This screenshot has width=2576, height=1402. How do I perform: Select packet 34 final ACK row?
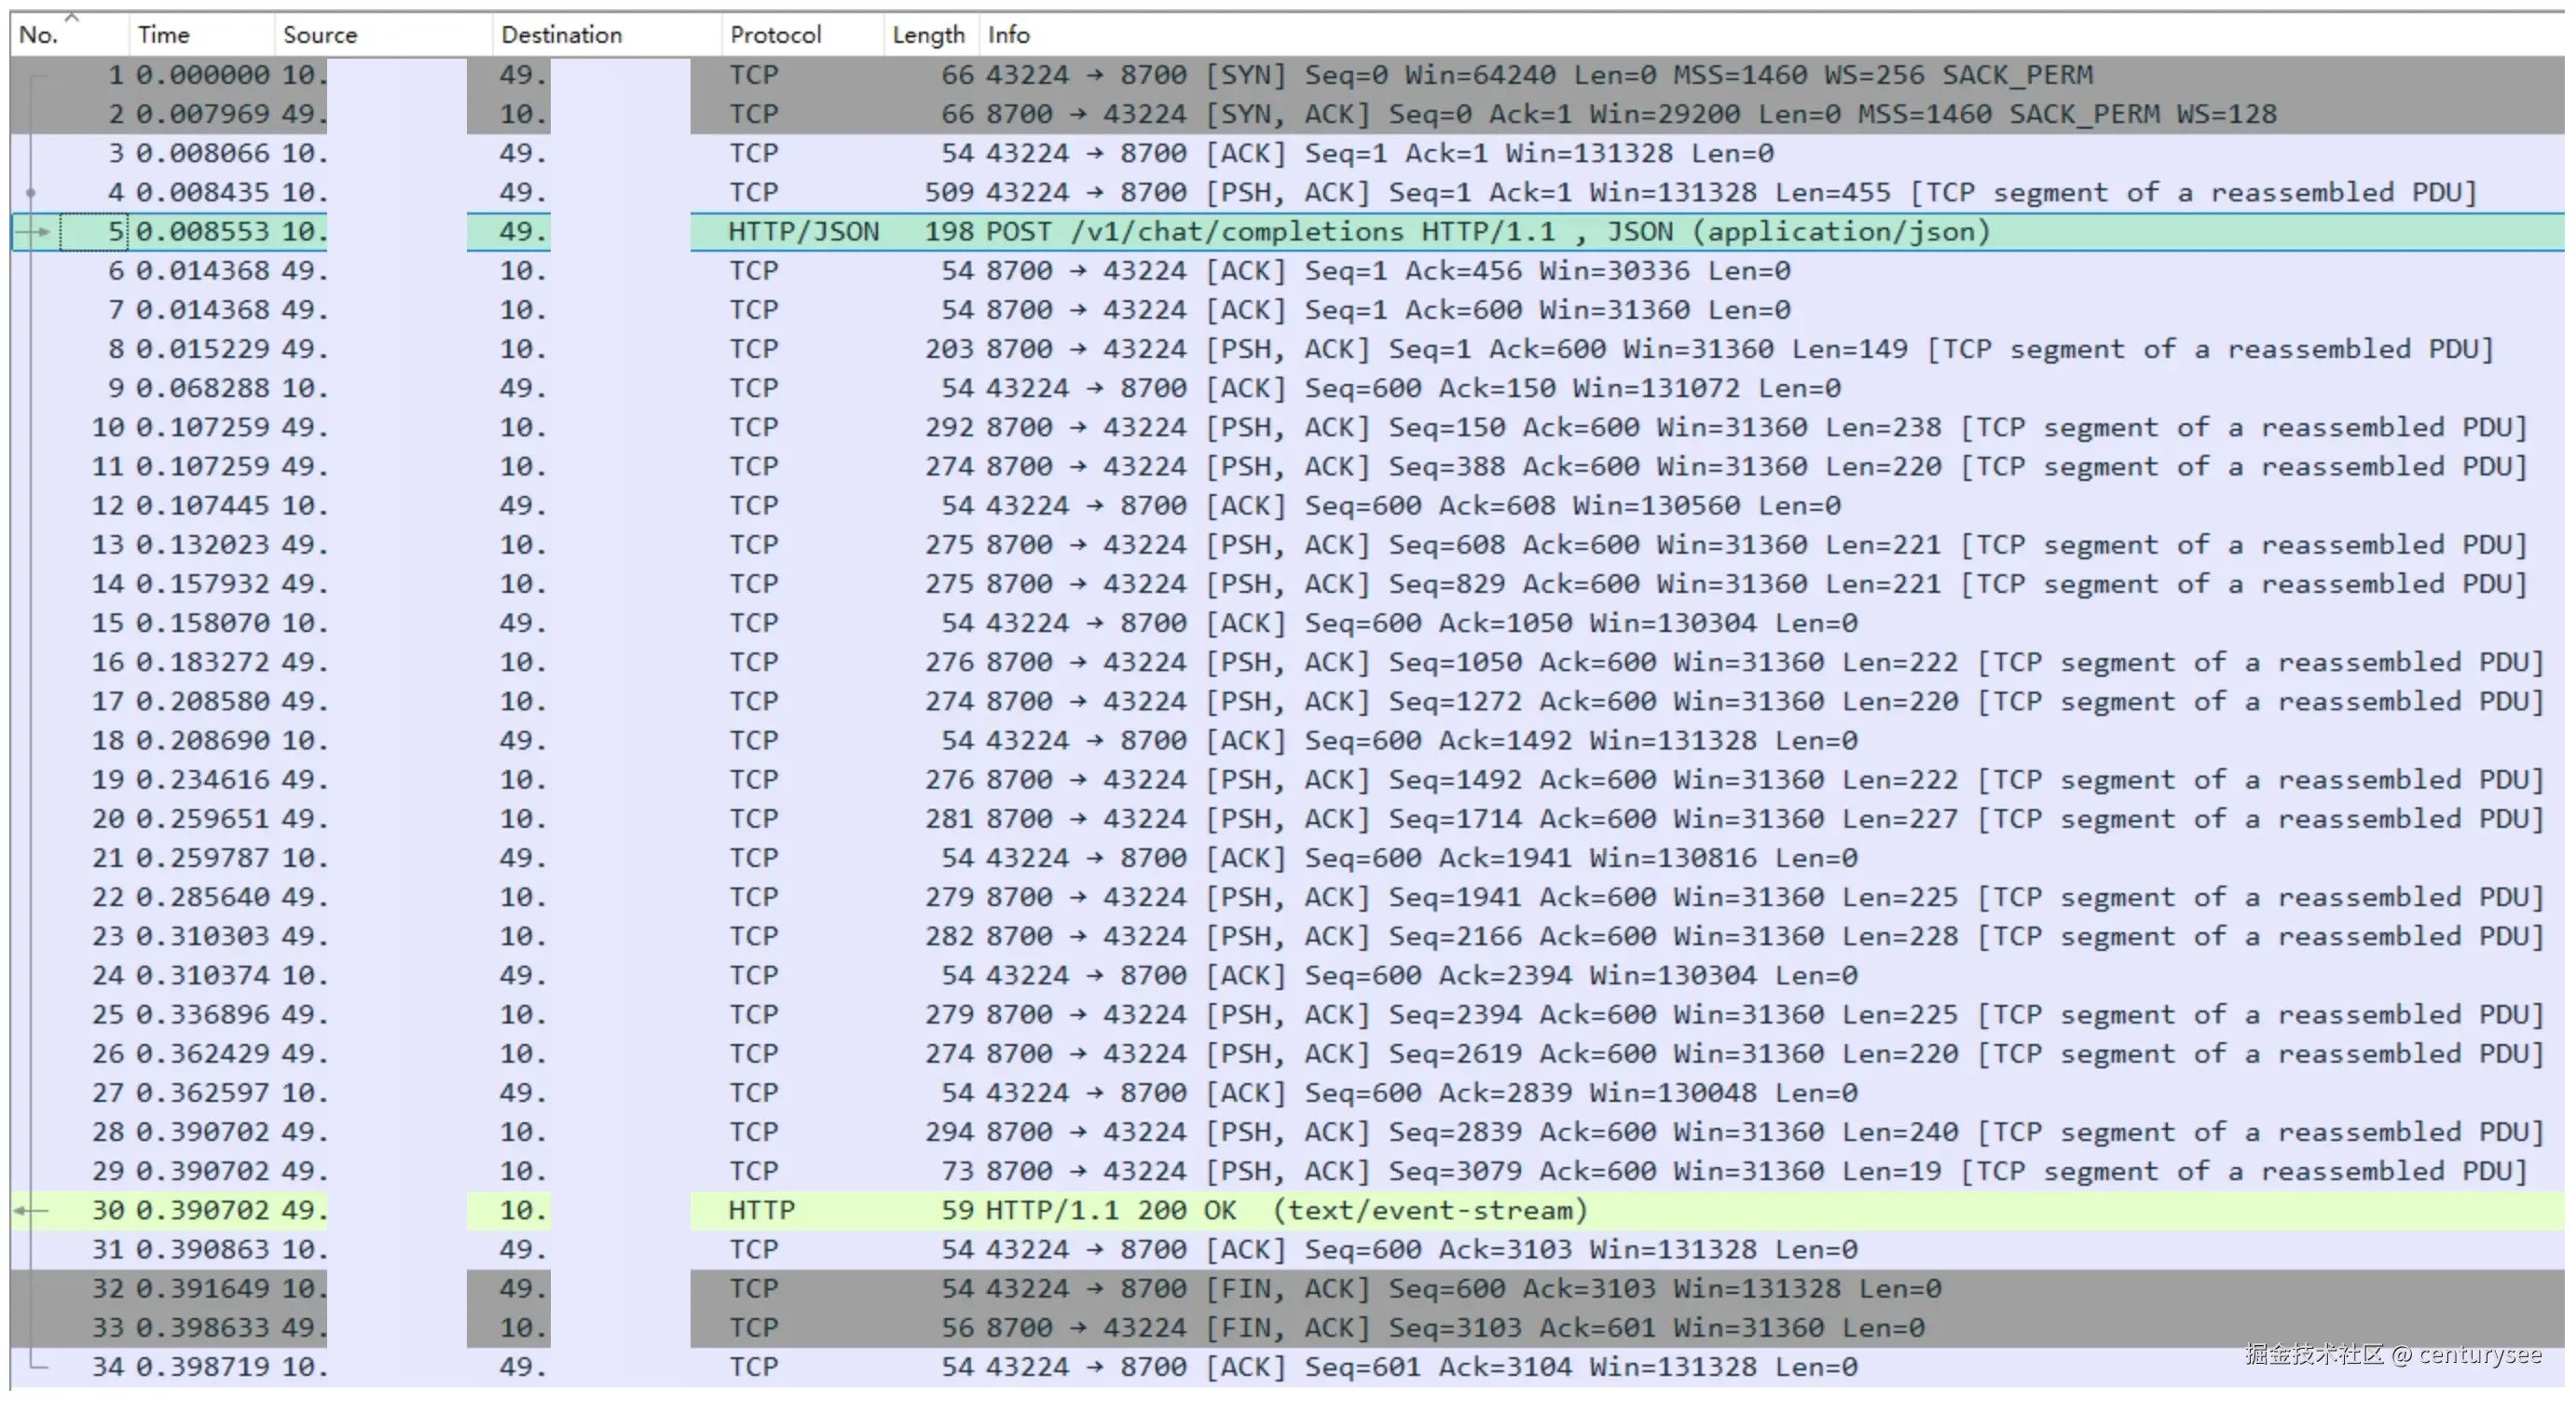point(1245,1367)
